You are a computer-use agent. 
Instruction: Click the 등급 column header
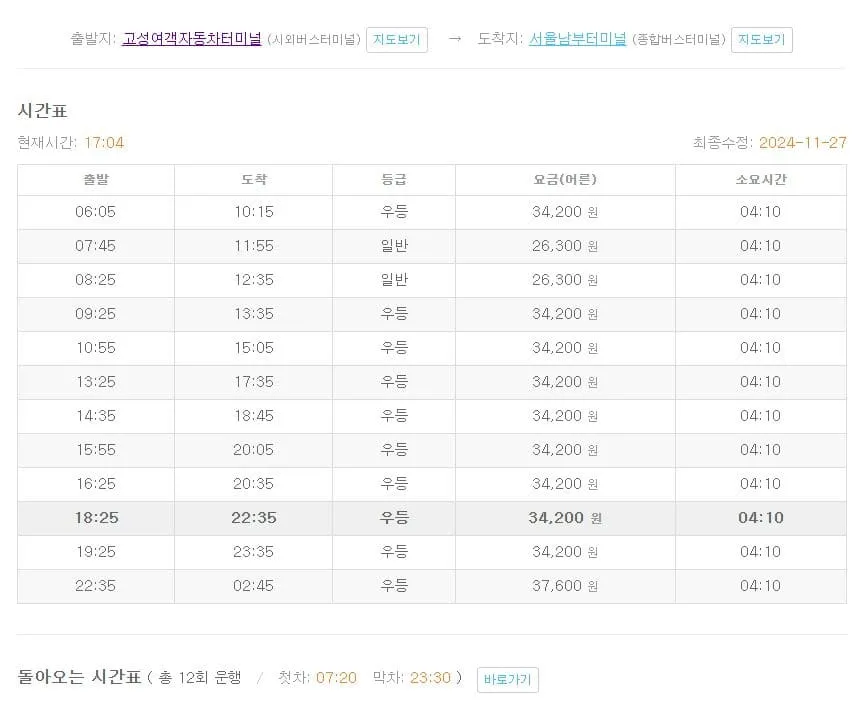[394, 179]
